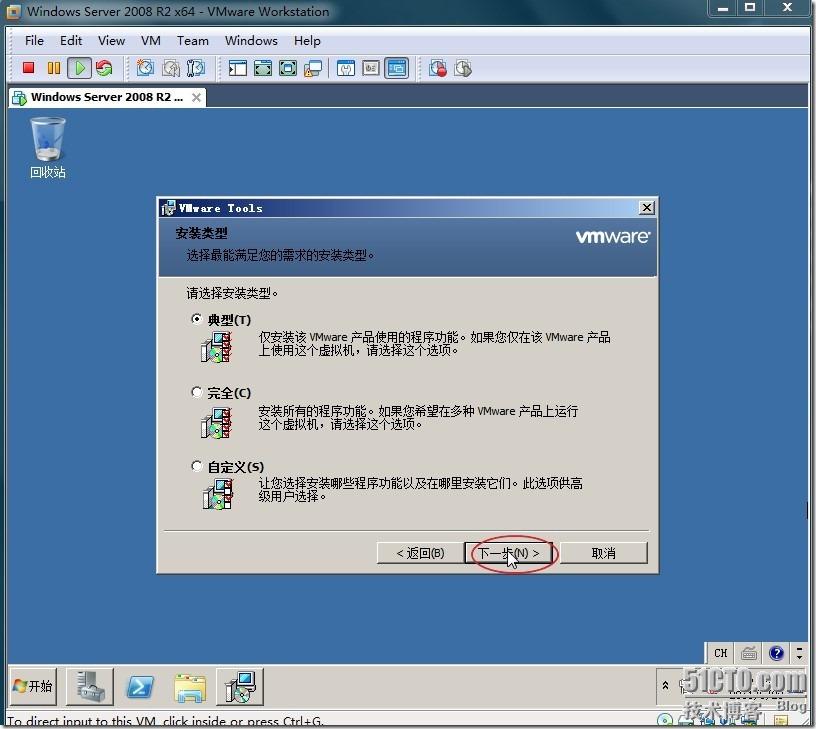Screen dimensions: 816x729
Task: Open the Team menu
Action: click(x=193, y=41)
